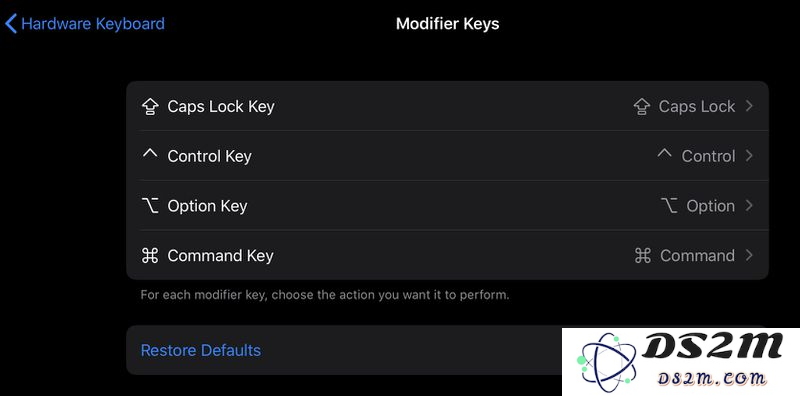Click the Caps Lock arrow icon on left
The image size is (800, 396).
click(x=150, y=106)
